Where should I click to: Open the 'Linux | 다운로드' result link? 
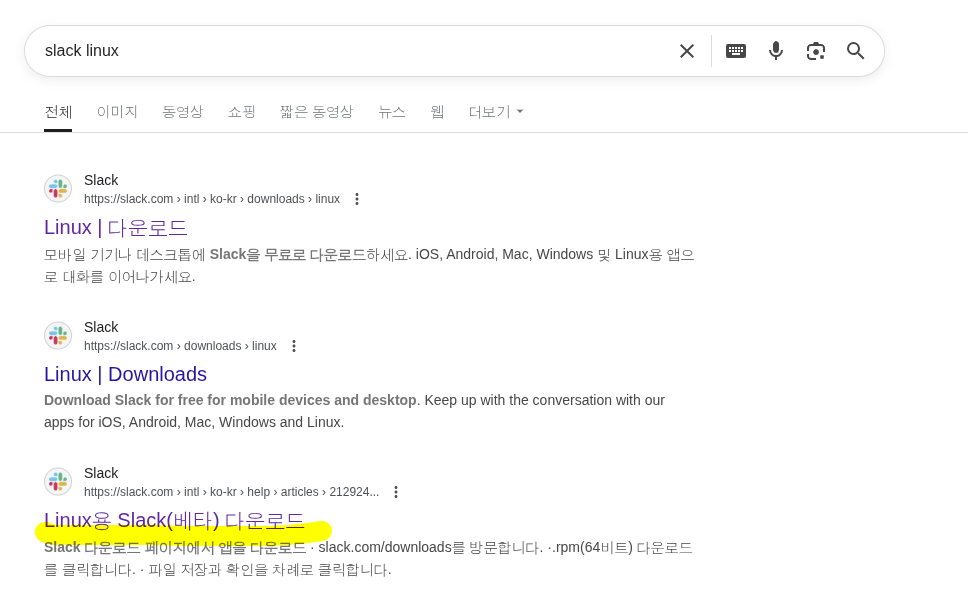point(115,227)
